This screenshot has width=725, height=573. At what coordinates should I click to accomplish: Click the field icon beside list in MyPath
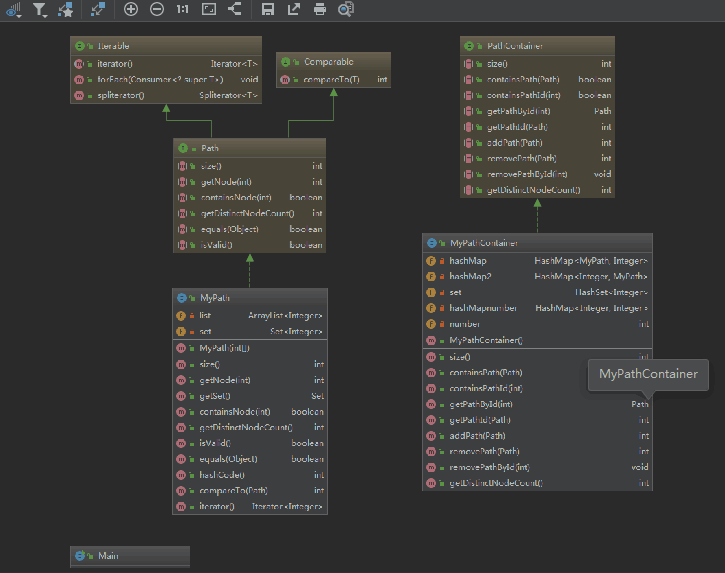[181, 315]
